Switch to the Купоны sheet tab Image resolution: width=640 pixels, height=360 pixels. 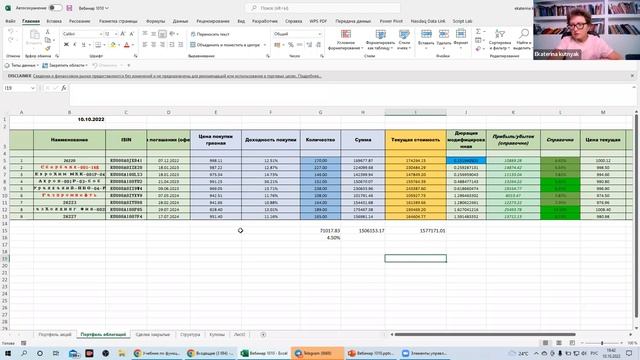[x=217, y=334]
